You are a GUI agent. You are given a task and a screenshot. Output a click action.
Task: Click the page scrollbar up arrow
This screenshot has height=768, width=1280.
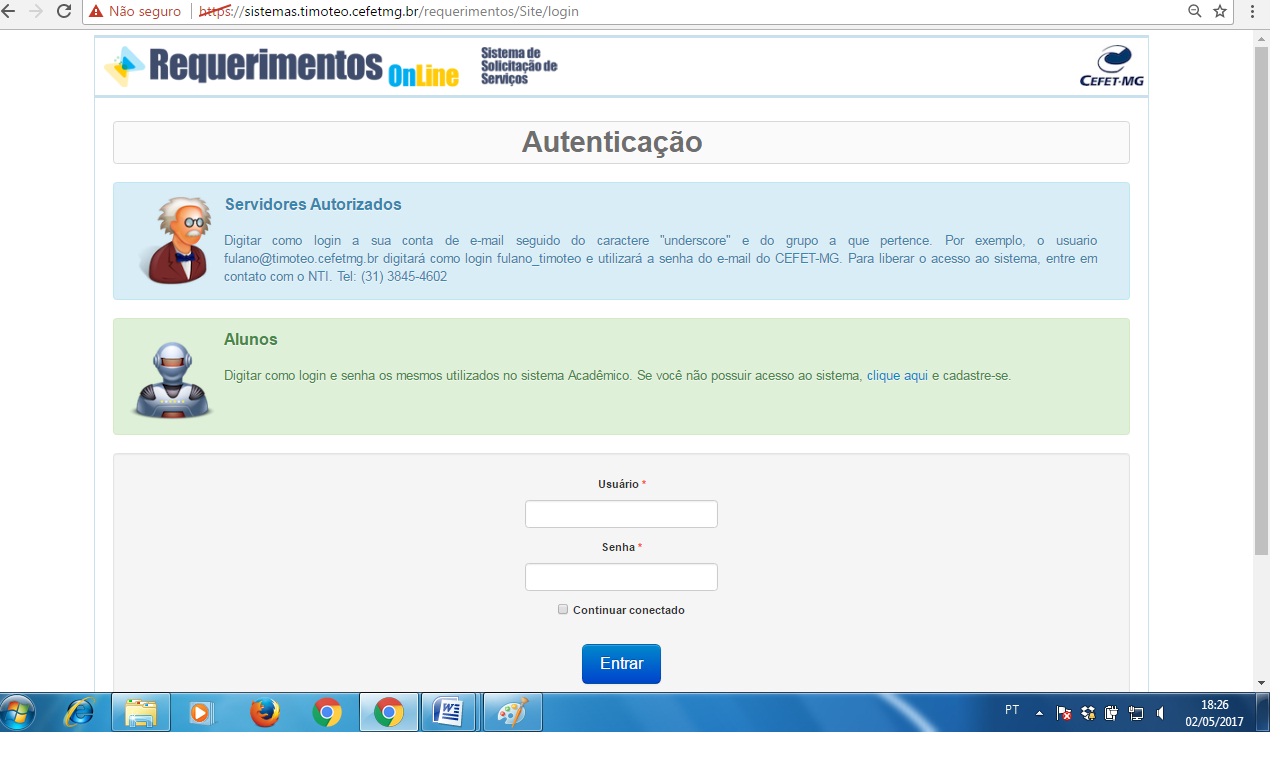pyautogui.click(x=1261, y=37)
